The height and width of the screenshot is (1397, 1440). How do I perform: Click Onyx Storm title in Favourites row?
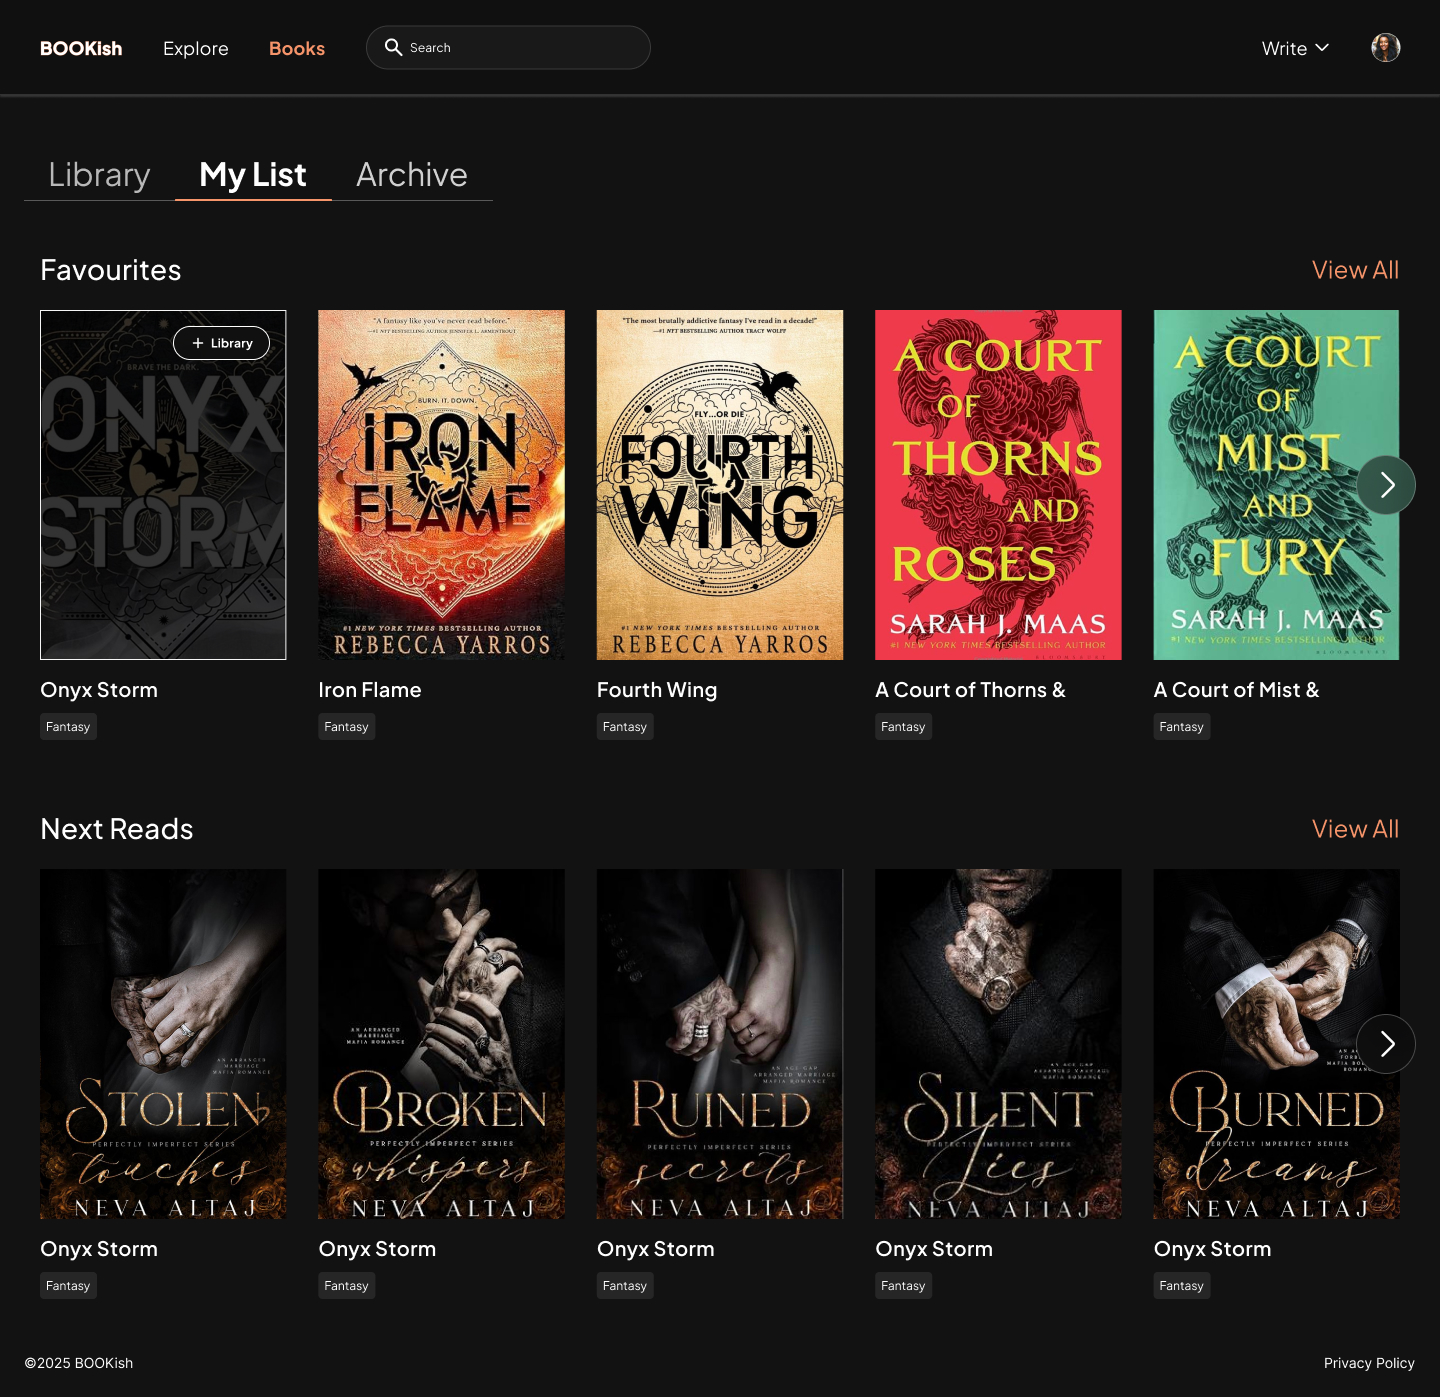point(99,690)
